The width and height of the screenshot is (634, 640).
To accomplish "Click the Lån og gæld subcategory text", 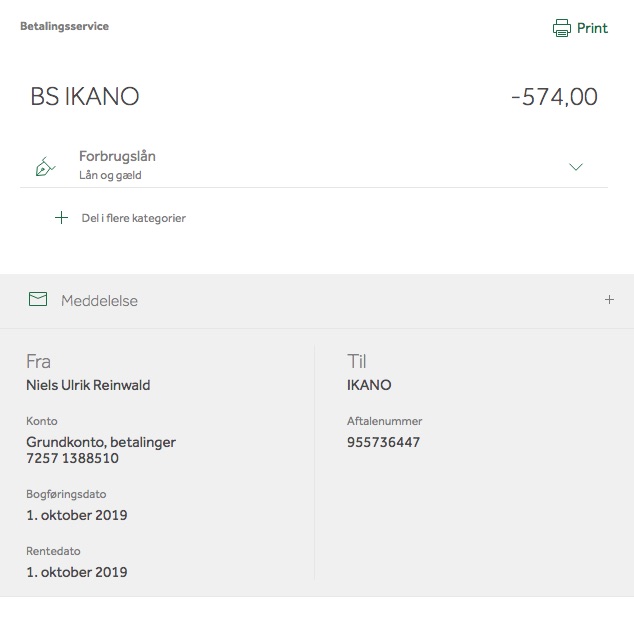I will [x=110, y=175].
